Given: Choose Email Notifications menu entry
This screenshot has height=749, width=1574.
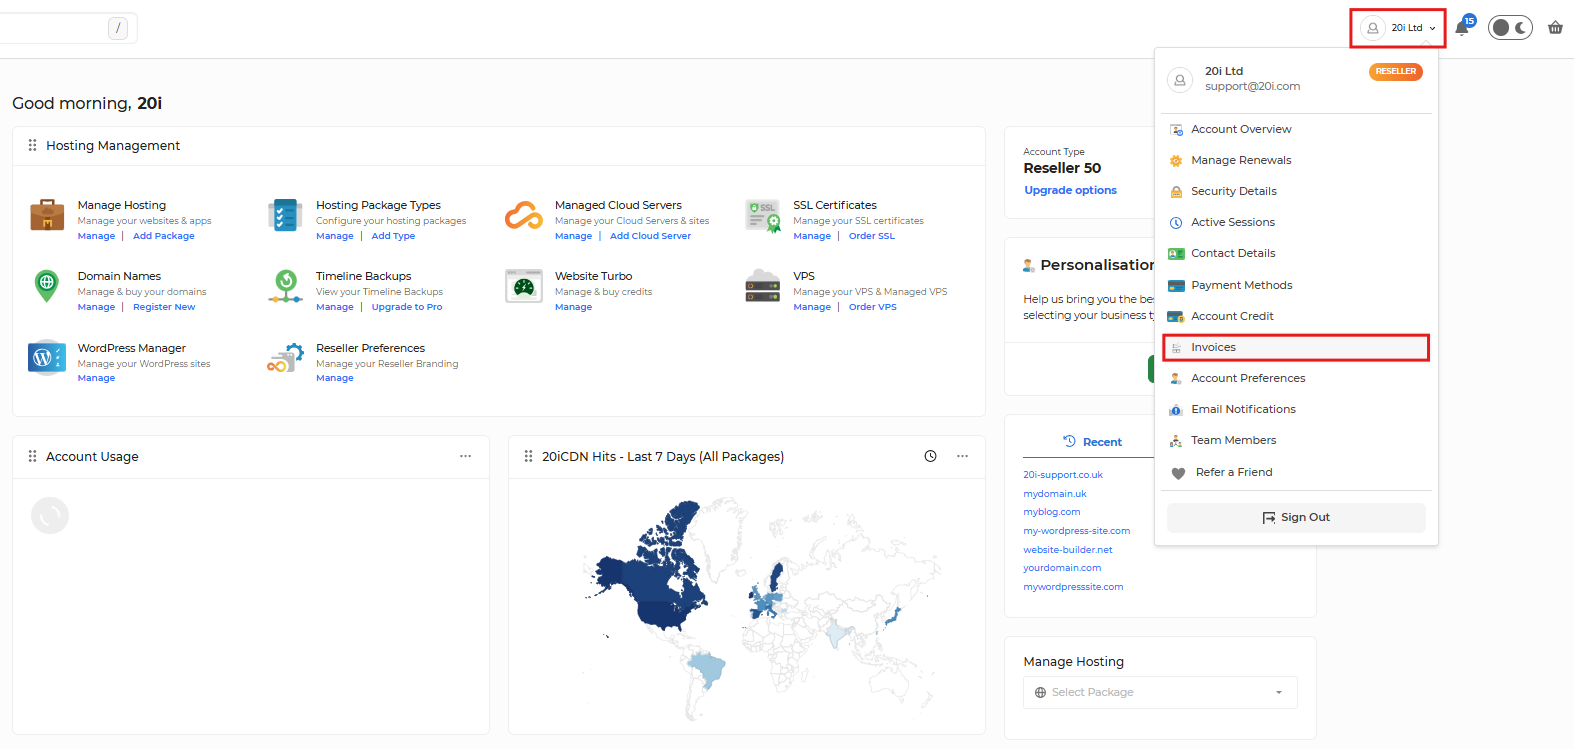Looking at the screenshot, I should (1296, 409).
